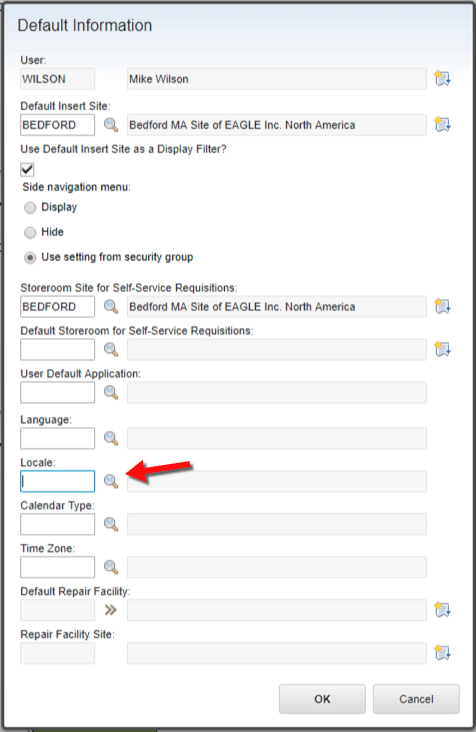Click the Default Information dialog title
This screenshot has width=476, height=732.
tap(84, 25)
